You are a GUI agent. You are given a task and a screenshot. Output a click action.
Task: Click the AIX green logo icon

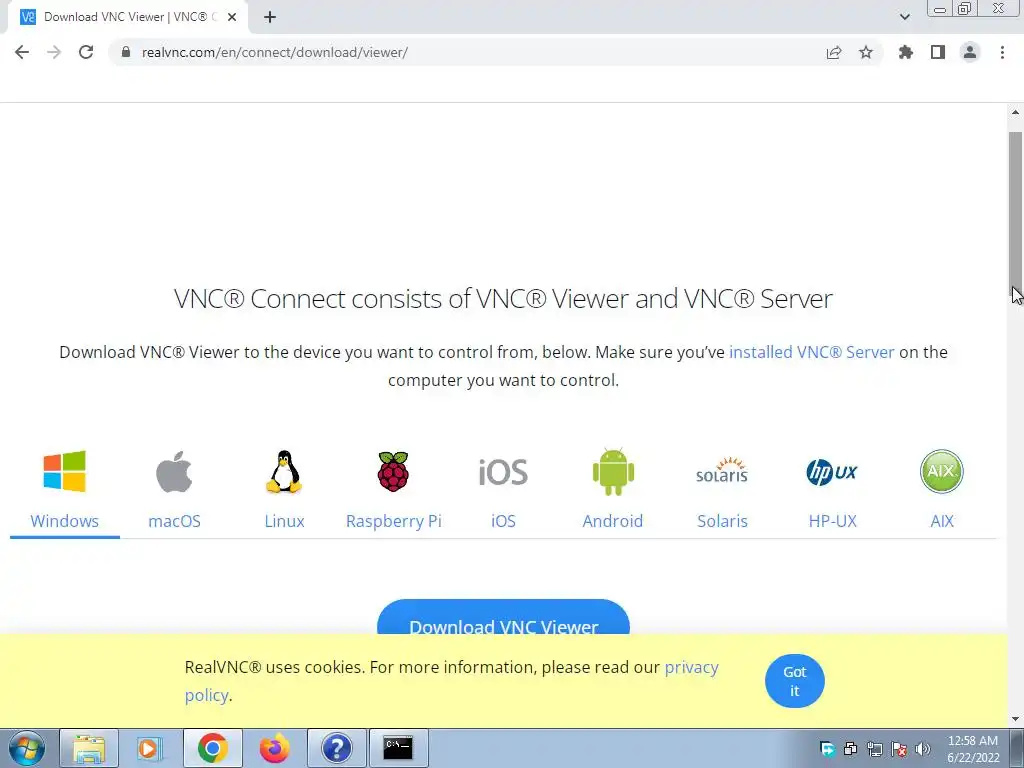[x=942, y=471]
